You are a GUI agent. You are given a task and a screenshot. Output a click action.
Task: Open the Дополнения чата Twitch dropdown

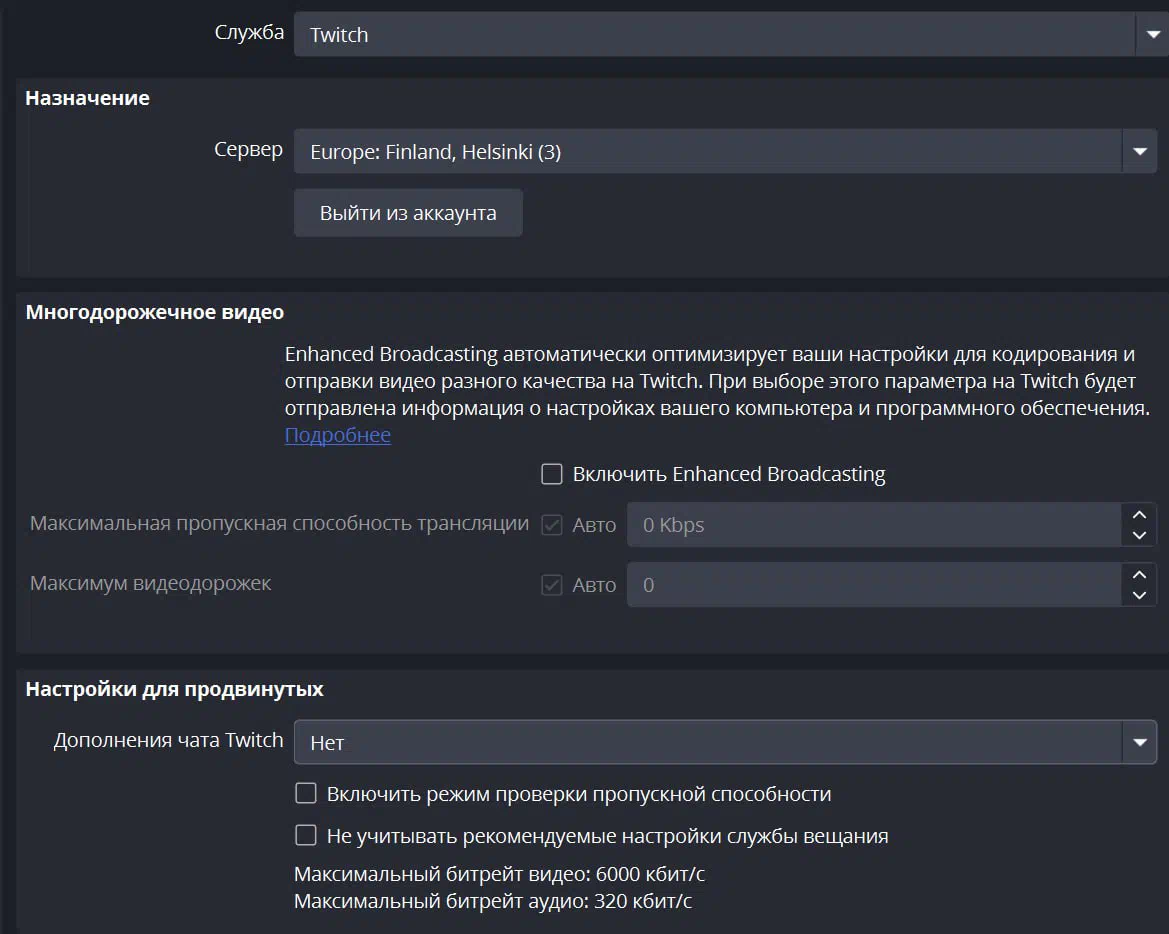tap(725, 742)
